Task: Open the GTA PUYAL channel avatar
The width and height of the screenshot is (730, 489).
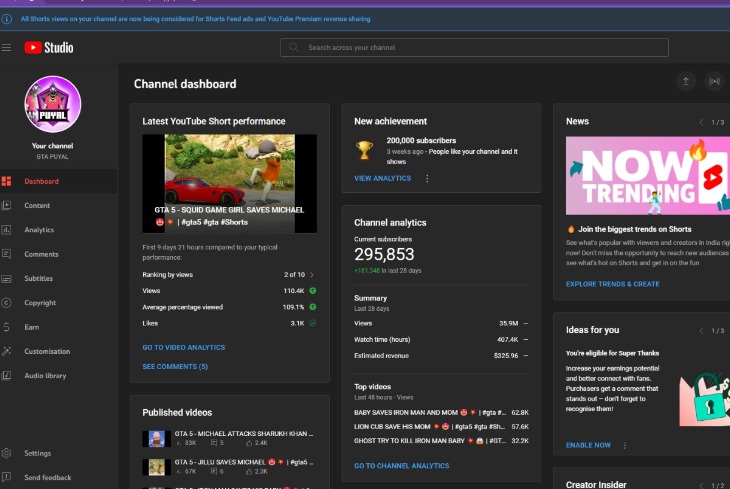Action: tap(53, 104)
